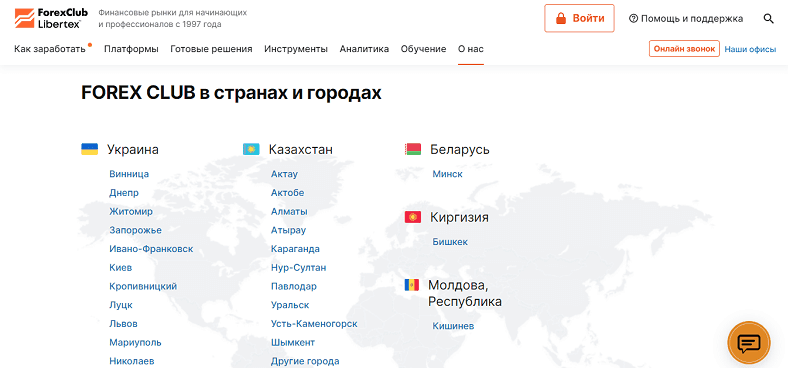The width and height of the screenshot is (788, 368).
Task: Click the Казахстан country heading
Action: coord(301,149)
